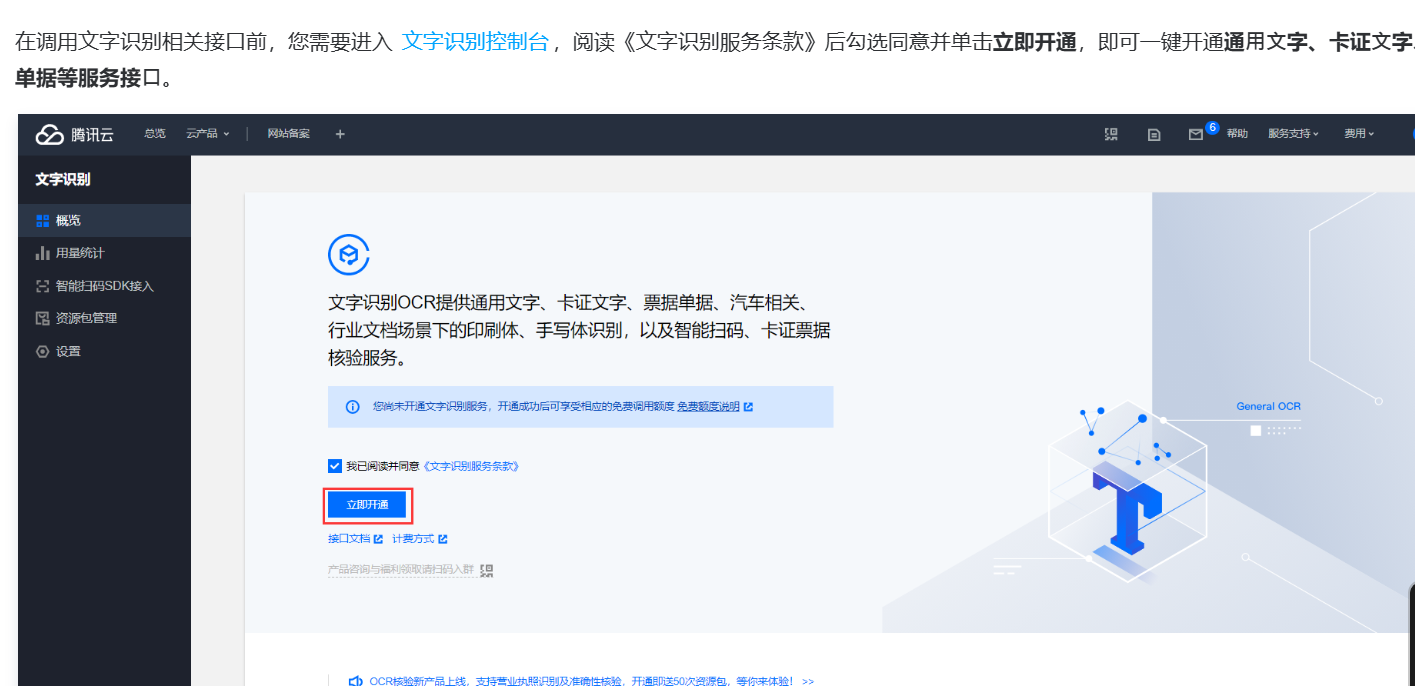Screen dimensions: 1415x686
Task: Click QR icon next to 扫码入群
Action: (x=487, y=570)
